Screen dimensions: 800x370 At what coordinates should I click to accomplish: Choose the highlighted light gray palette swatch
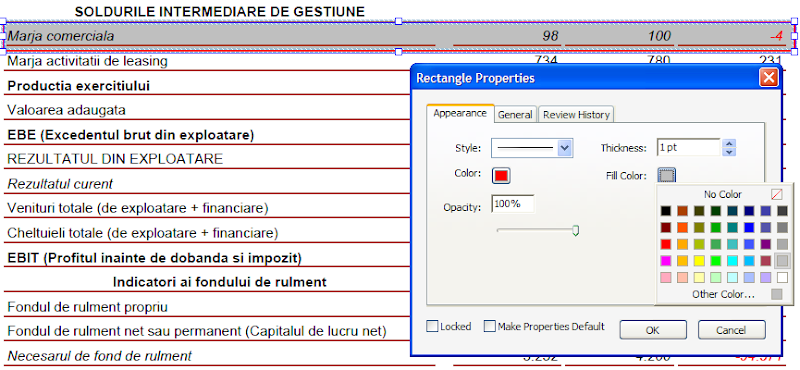point(782,261)
